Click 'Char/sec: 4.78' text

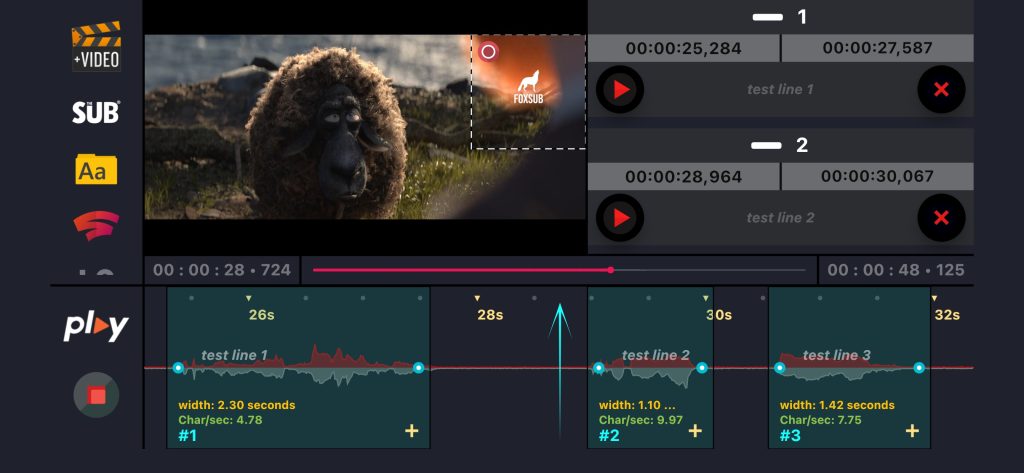(220, 420)
